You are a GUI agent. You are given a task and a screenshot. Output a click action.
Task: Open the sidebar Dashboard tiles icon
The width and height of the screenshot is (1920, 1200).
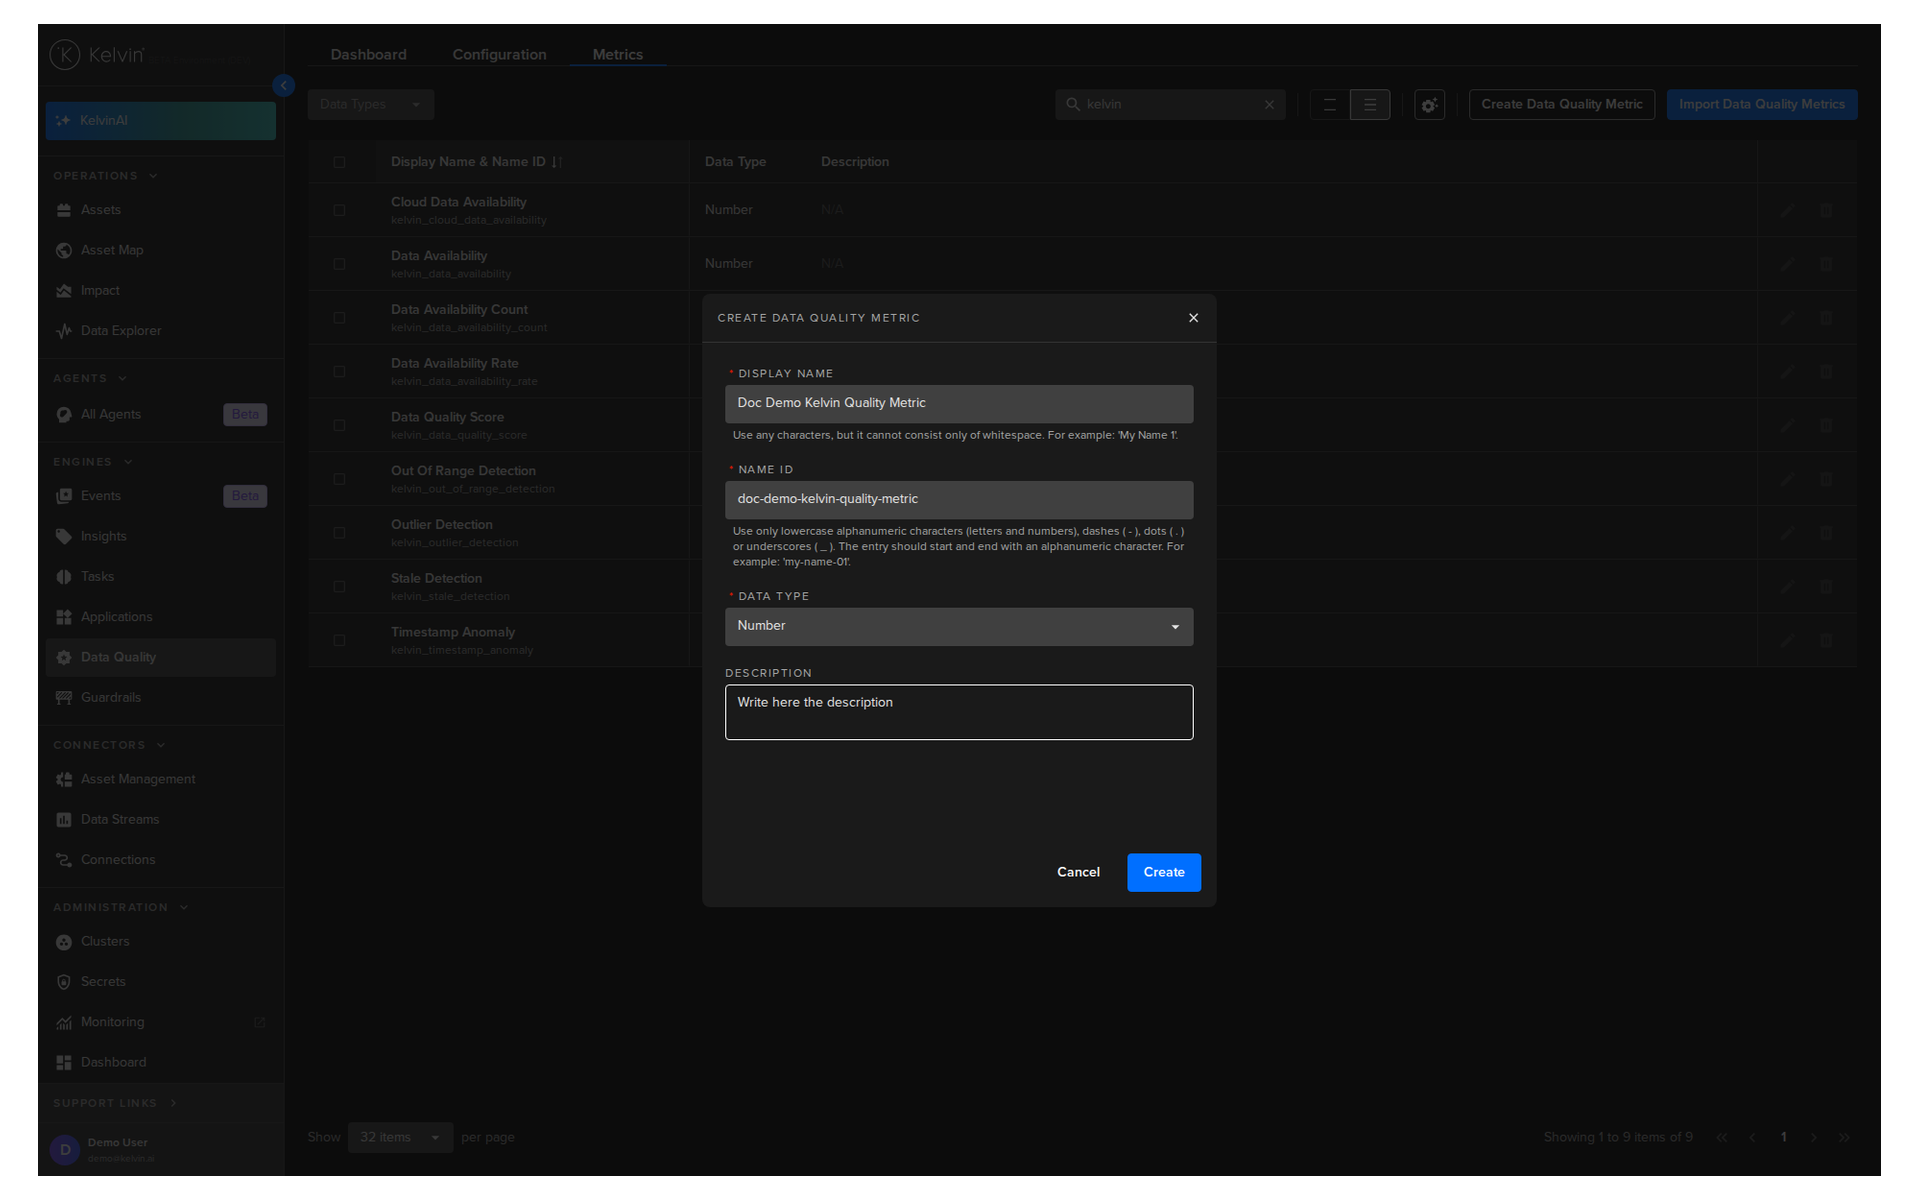pos(64,1063)
